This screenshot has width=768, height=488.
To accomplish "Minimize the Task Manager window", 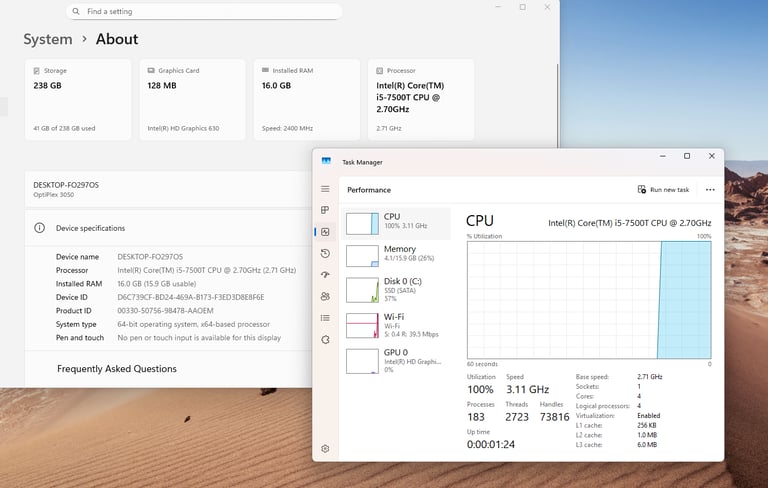I will point(663,156).
